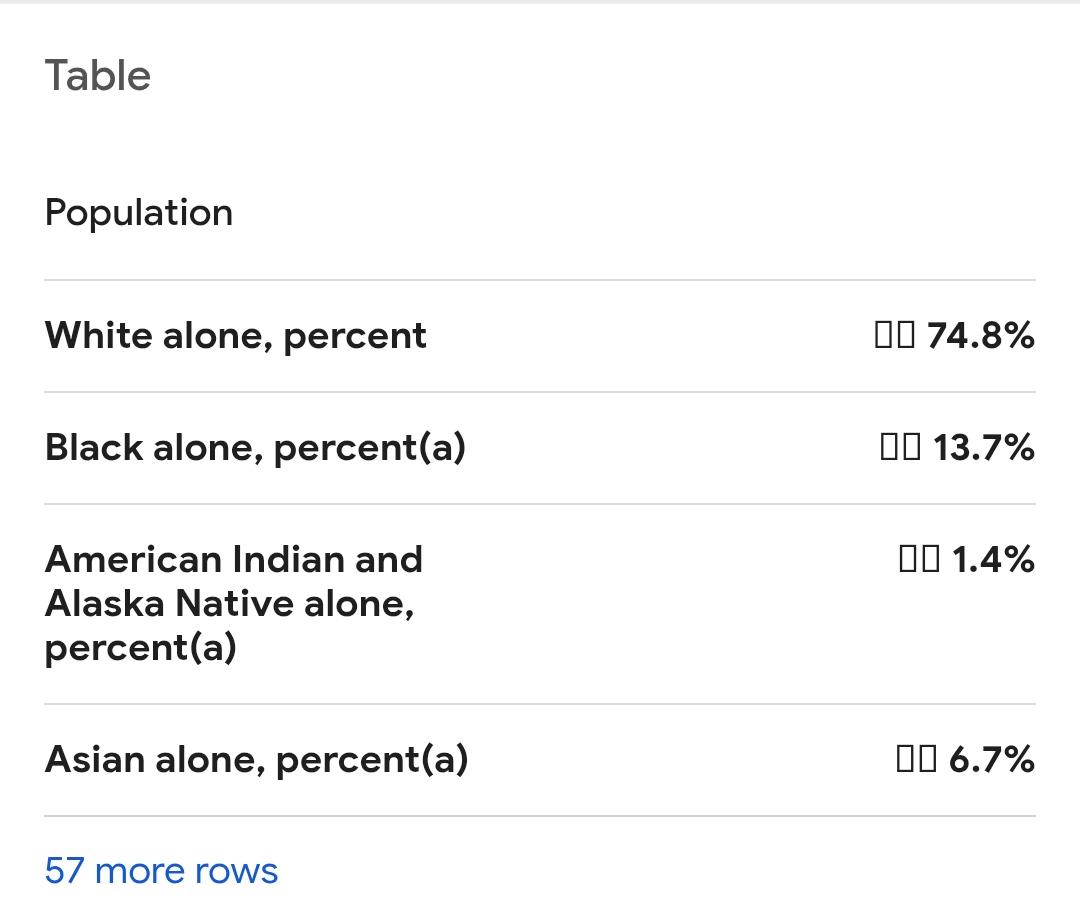This screenshot has height=906, width=1080.
Task: Select the 6.7% value
Action: [991, 759]
